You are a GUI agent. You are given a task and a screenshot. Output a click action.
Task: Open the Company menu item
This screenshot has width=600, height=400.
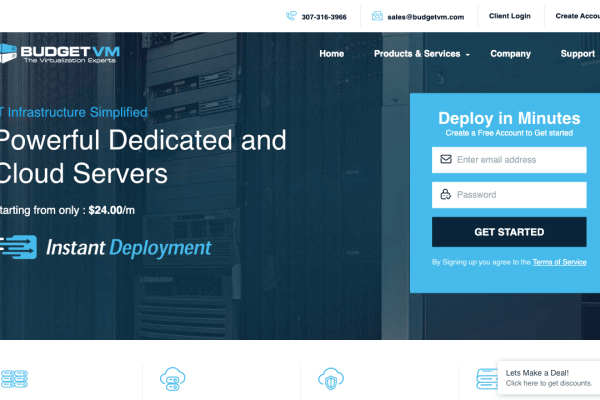[510, 54]
